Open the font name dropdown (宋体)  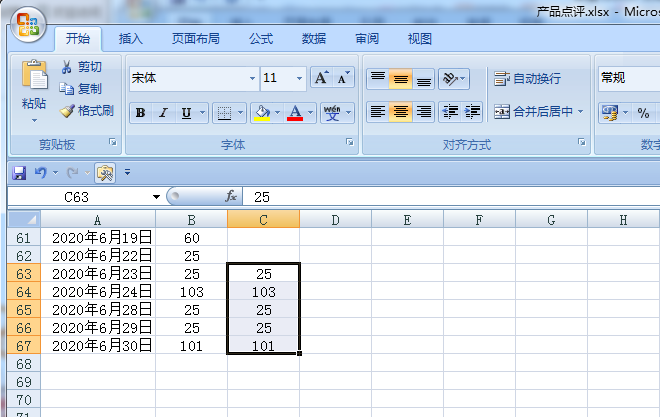[252, 78]
